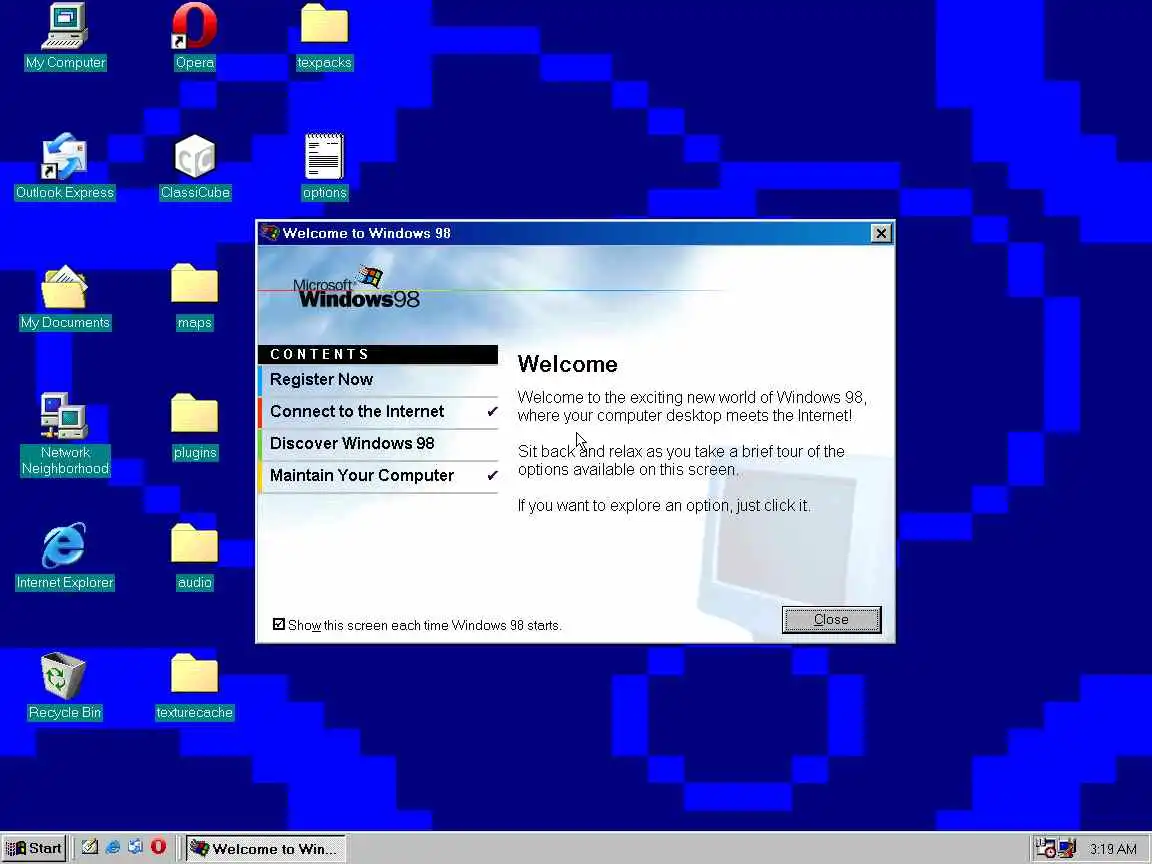Select the texpacks folder icon

tap(324, 36)
